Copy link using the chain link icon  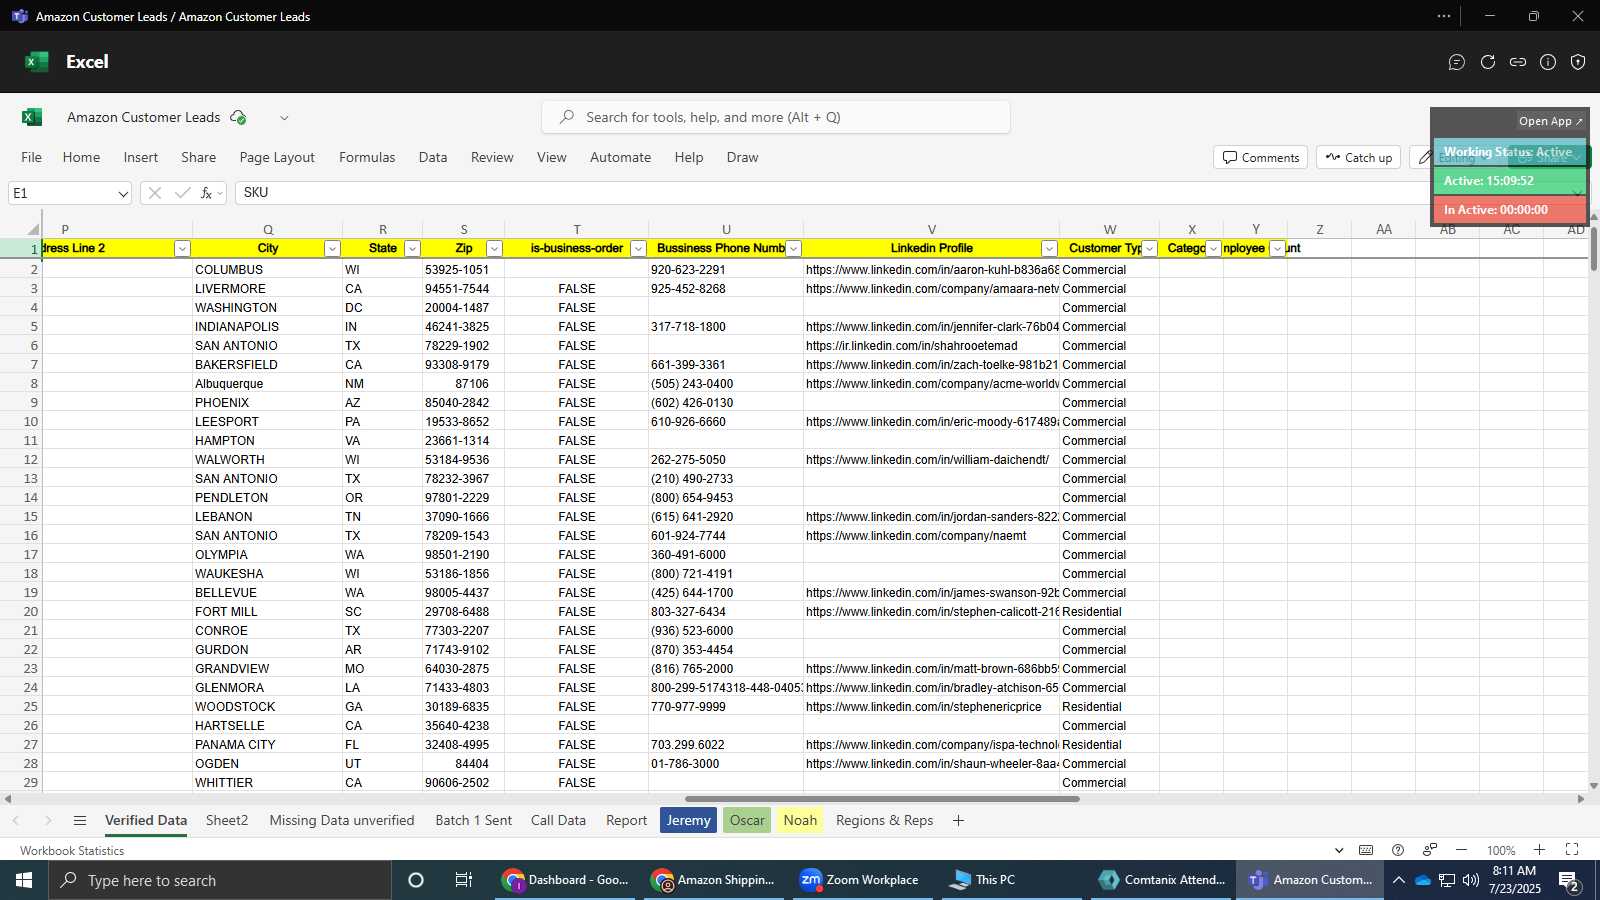(x=1518, y=62)
